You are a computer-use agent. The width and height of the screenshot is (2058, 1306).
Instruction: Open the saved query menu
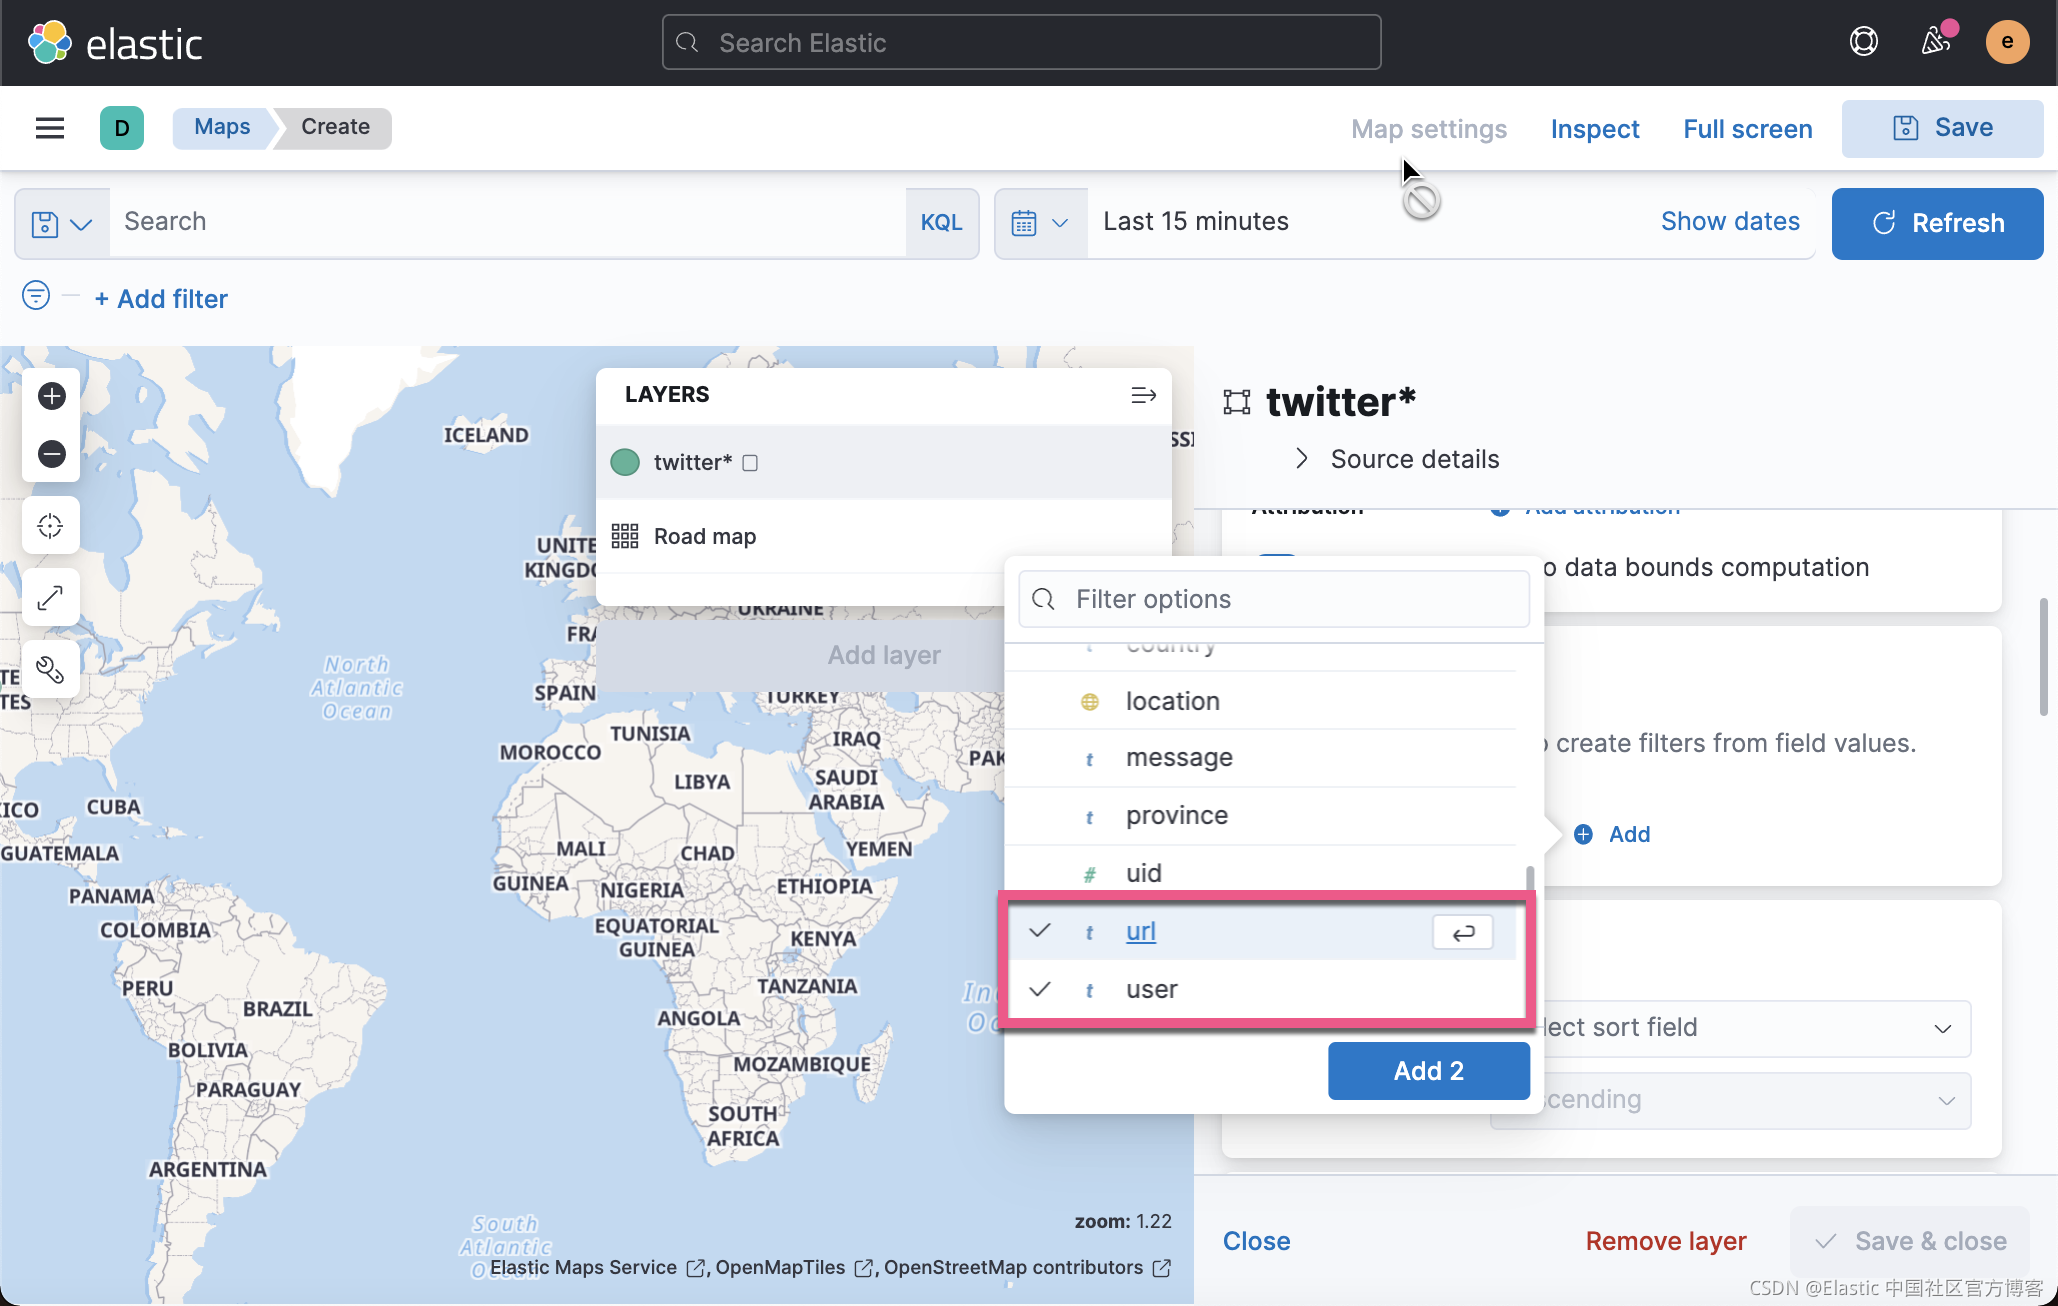click(62, 223)
